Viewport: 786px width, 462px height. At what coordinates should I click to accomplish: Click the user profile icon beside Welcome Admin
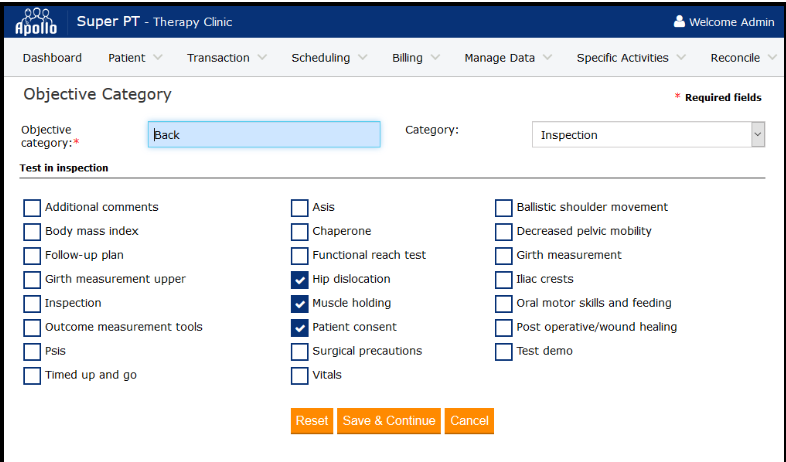[x=680, y=22]
